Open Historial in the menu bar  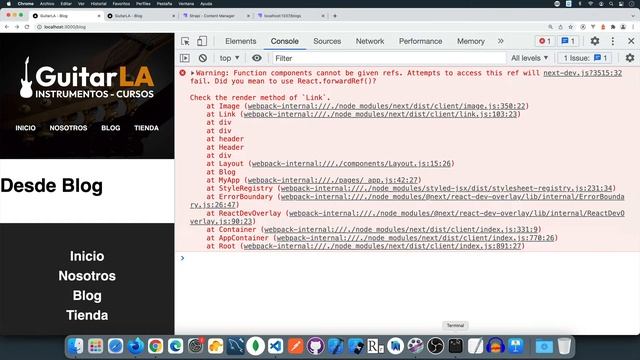point(98,4)
